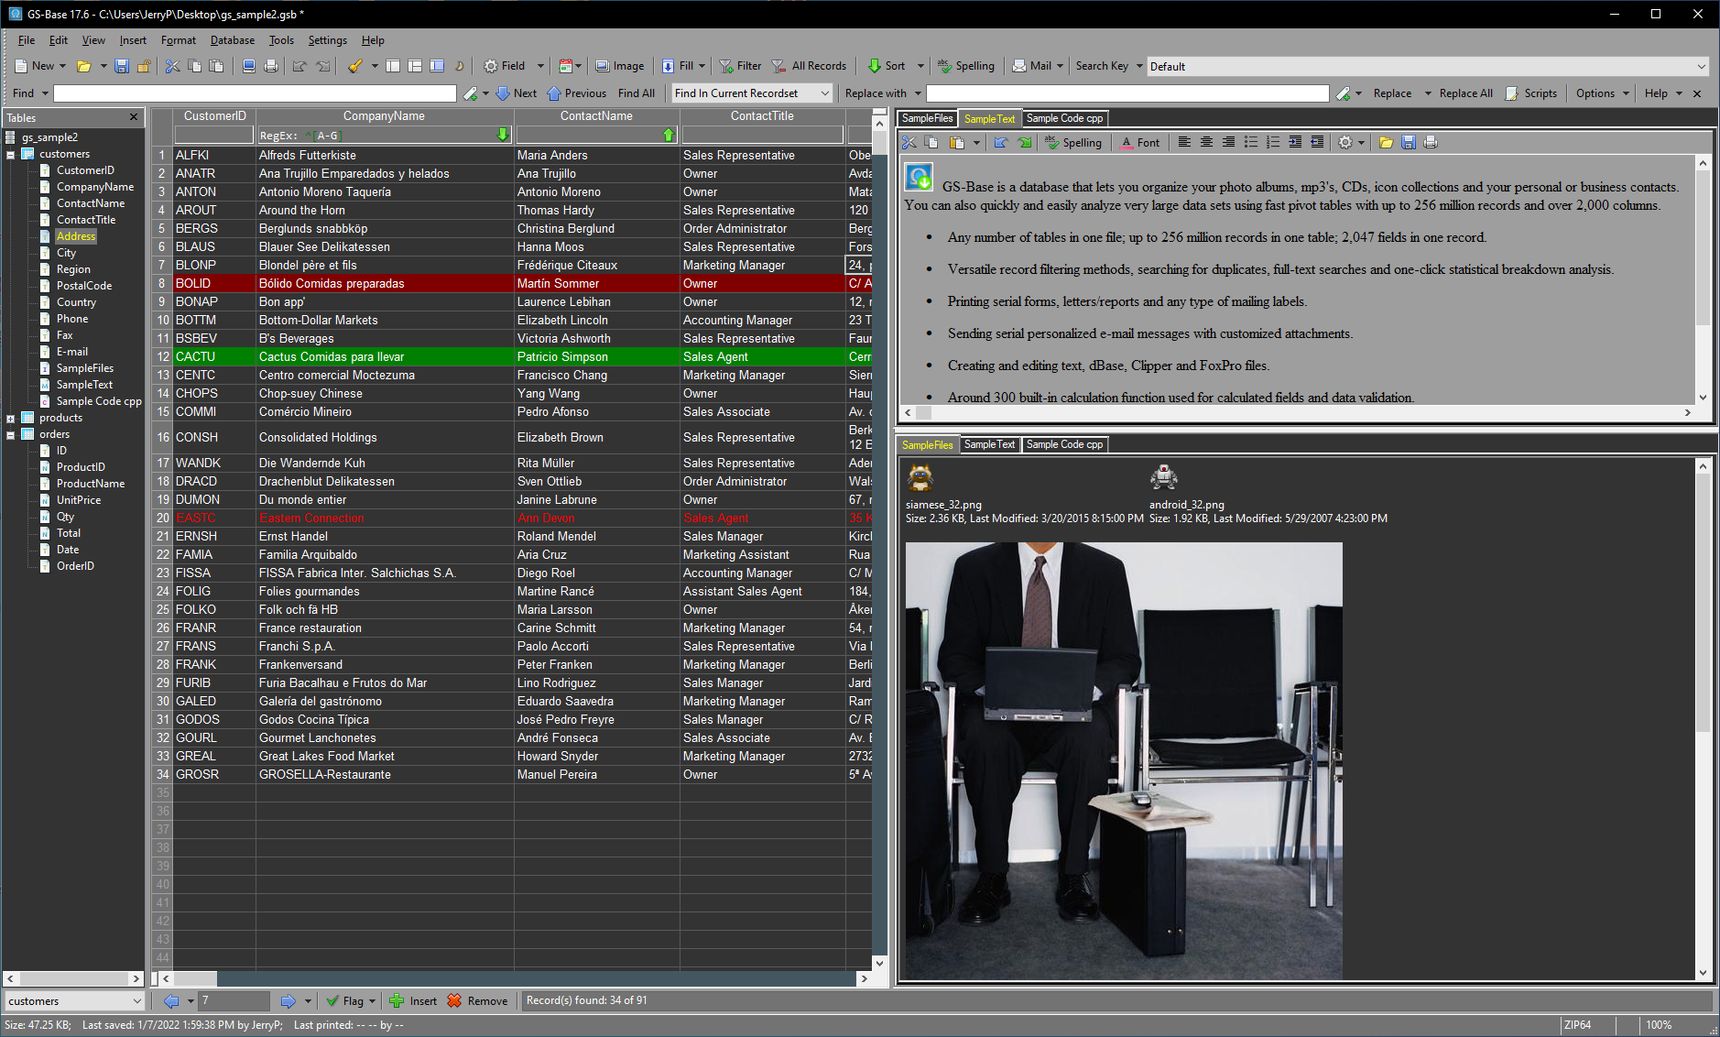Screen dimensions: 1720x1037
Task: Open the Field dropdown arrow
Action: click(x=540, y=66)
